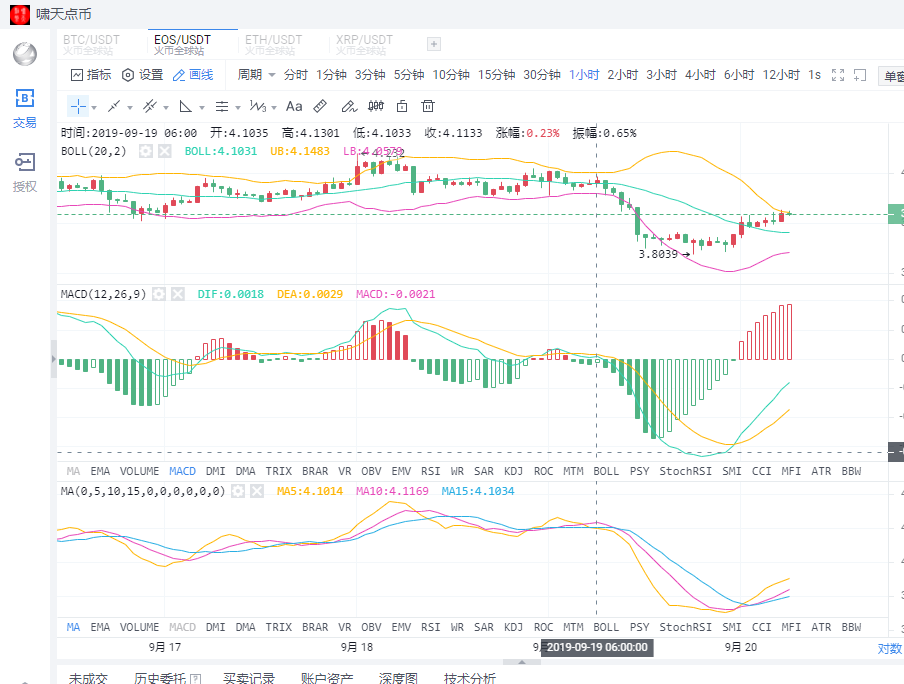Select the freehand pen drawing tool
The image size is (904, 684).
(349, 106)
